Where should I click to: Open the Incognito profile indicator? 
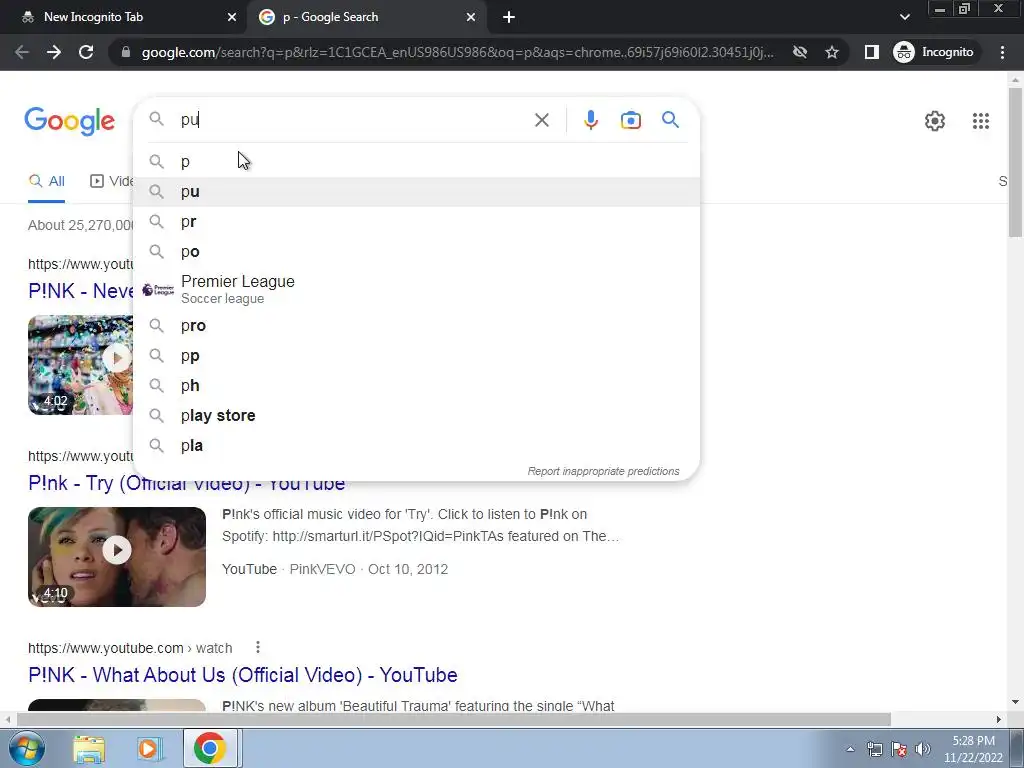pos(933,52)
